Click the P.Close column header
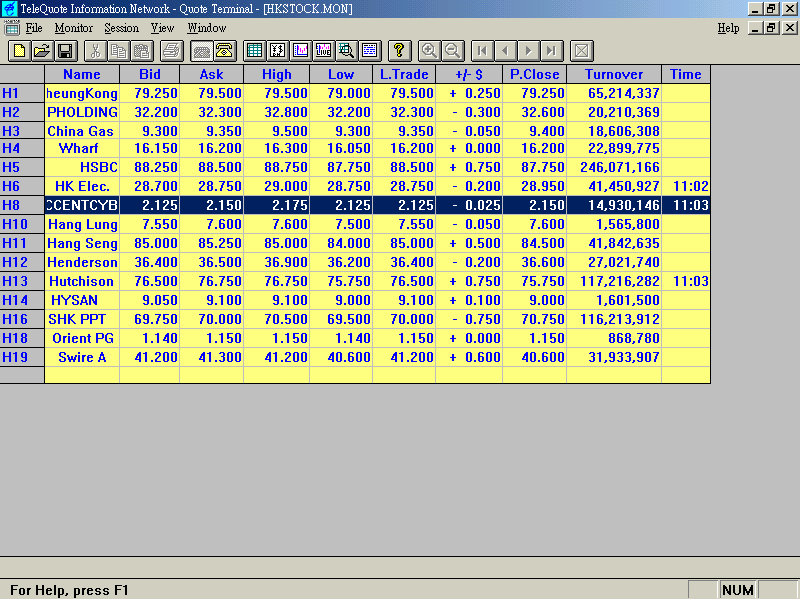This screenshot has height=600, width=800. pyautogui.click(x=535, y=74)
